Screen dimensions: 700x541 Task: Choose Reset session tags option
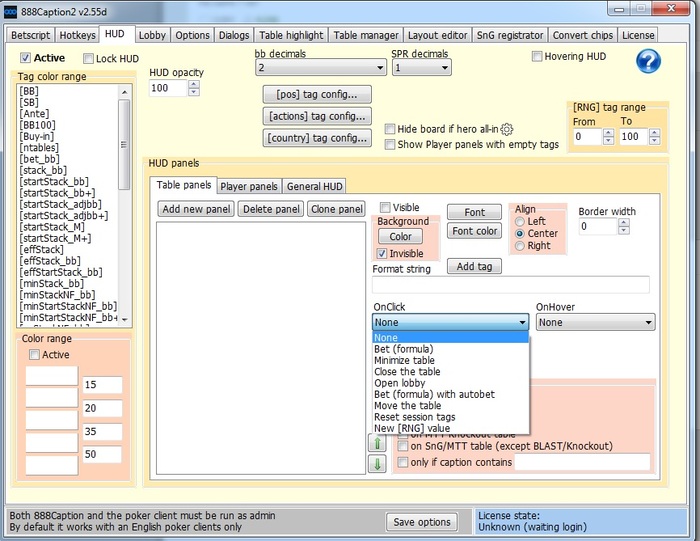click(450, 417)
